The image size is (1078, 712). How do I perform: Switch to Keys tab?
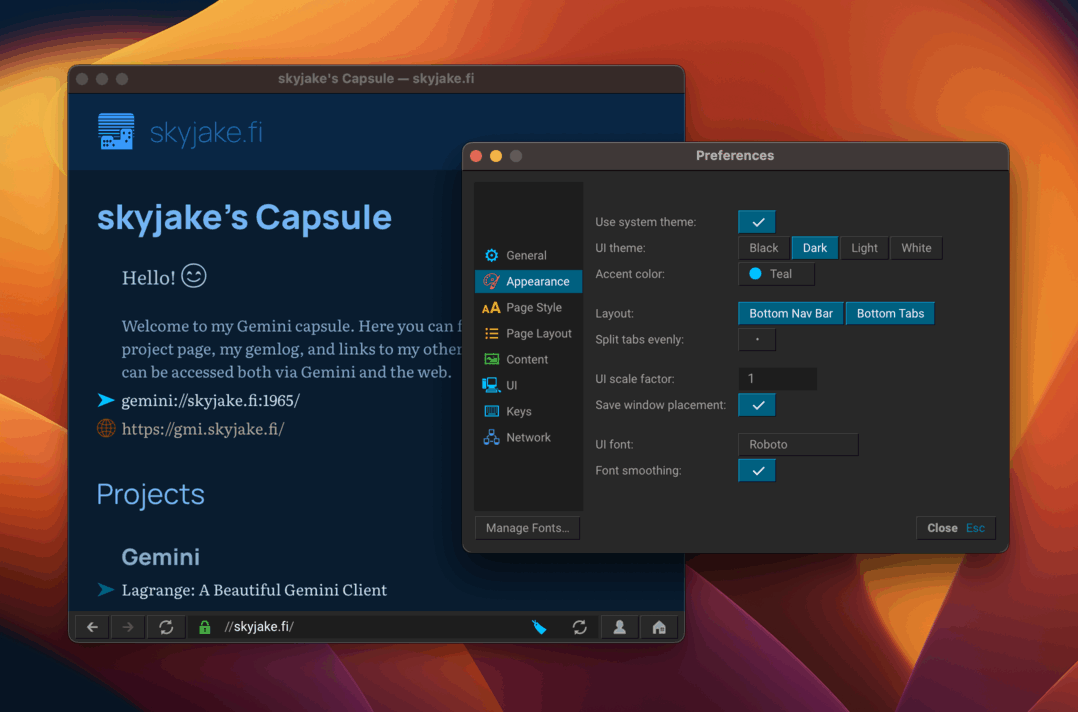tap(528, 412)
